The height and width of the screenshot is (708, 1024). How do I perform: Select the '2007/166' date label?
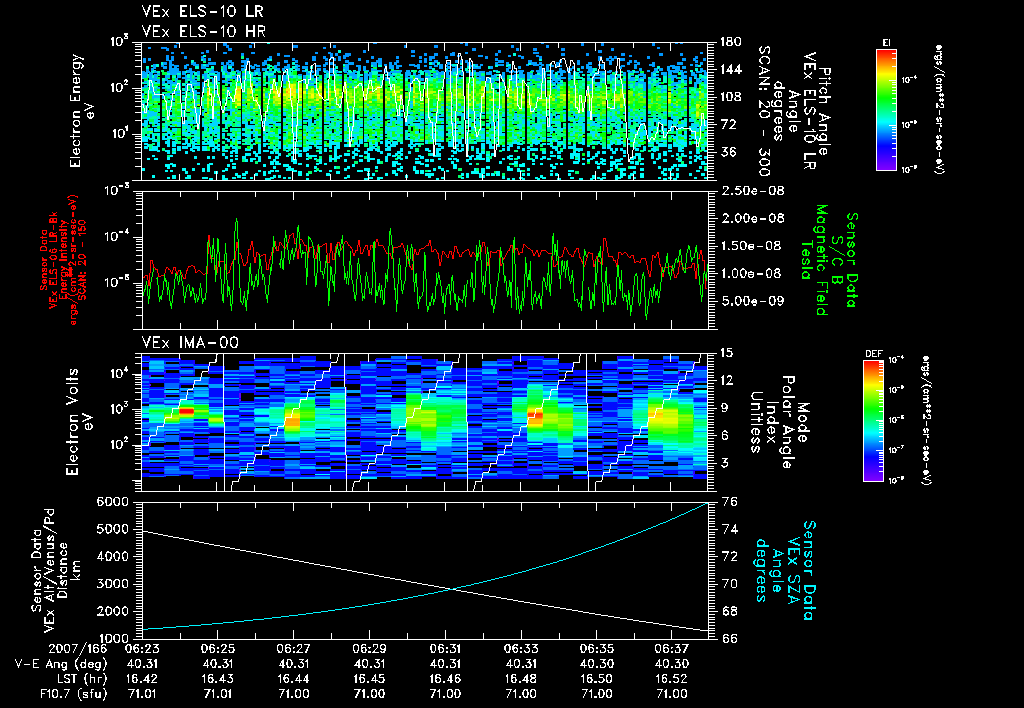click(x=77, y=649)
